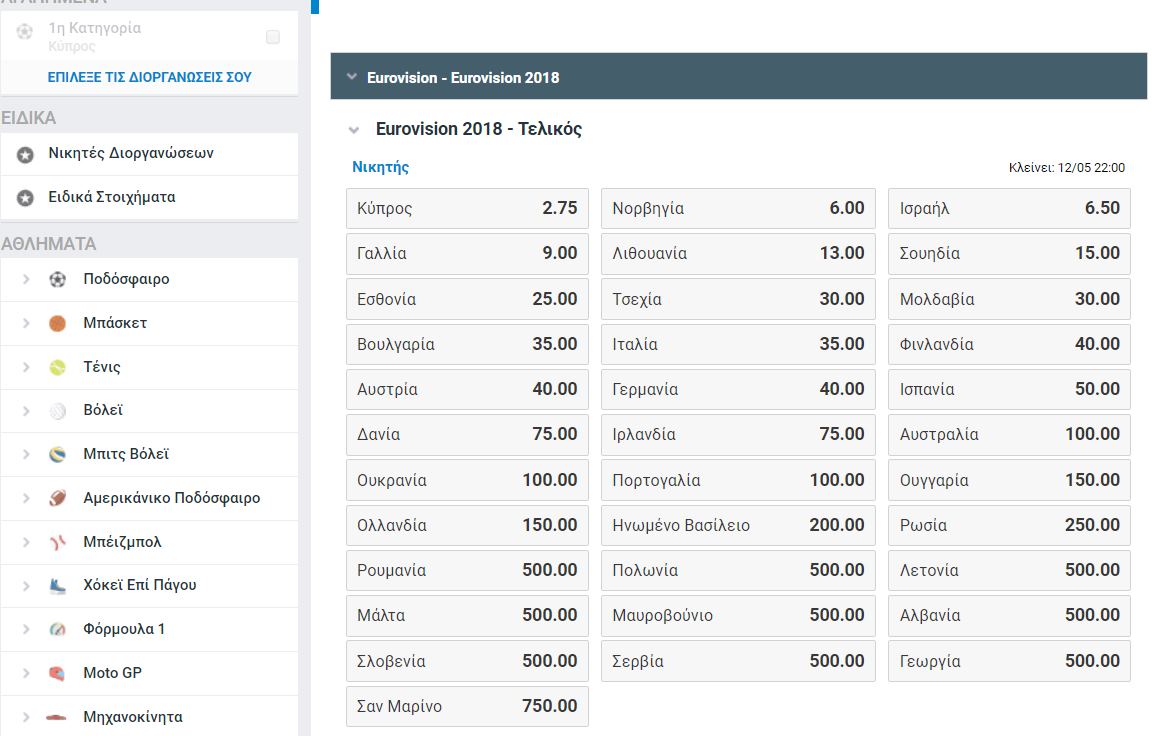1158x736 pixels.
Task: Expand the Αμερικάνικο Ποδόσφαιρο chevron
Action: [26, 498]
